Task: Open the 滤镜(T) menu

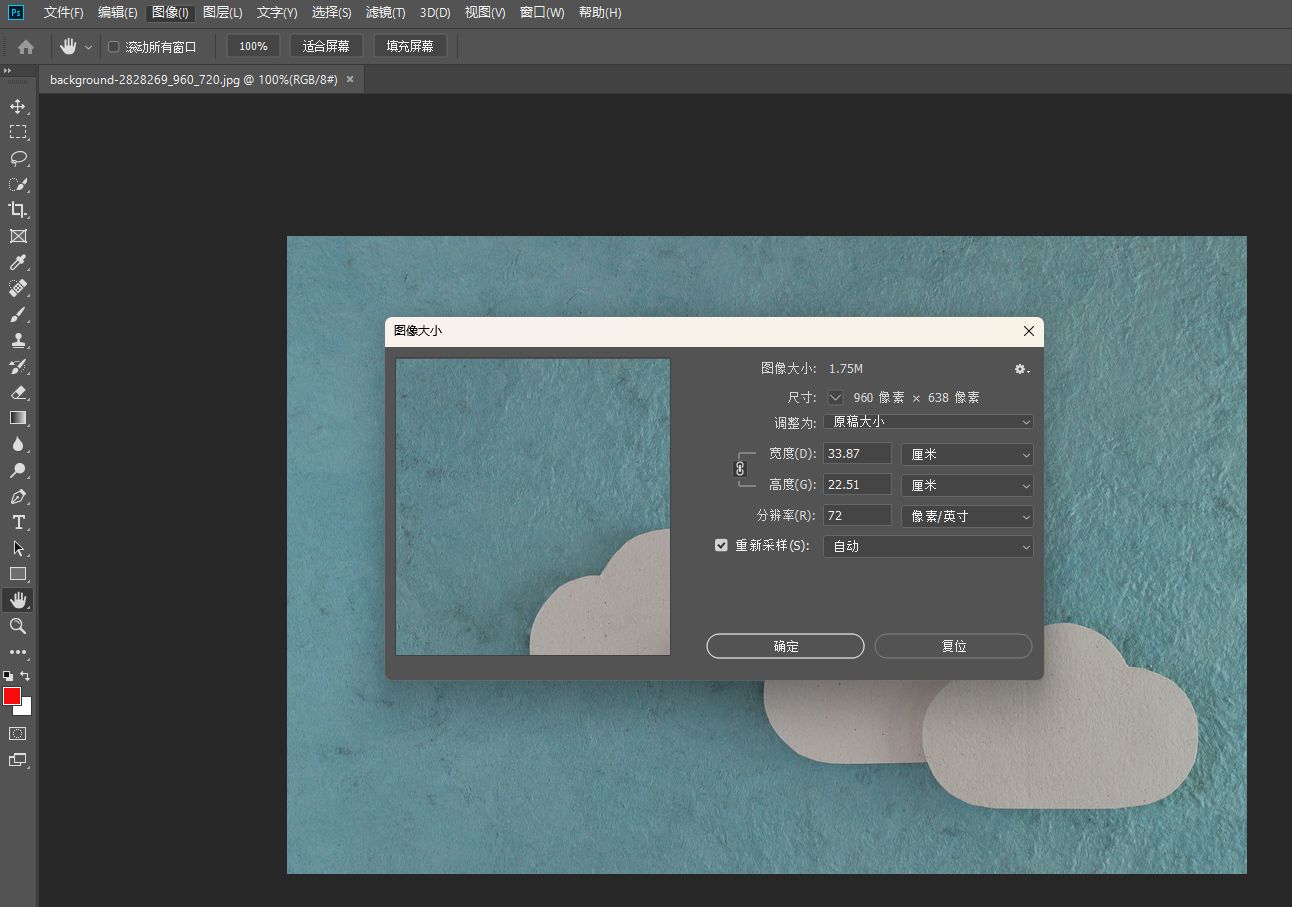Action: tap(385, 13)
